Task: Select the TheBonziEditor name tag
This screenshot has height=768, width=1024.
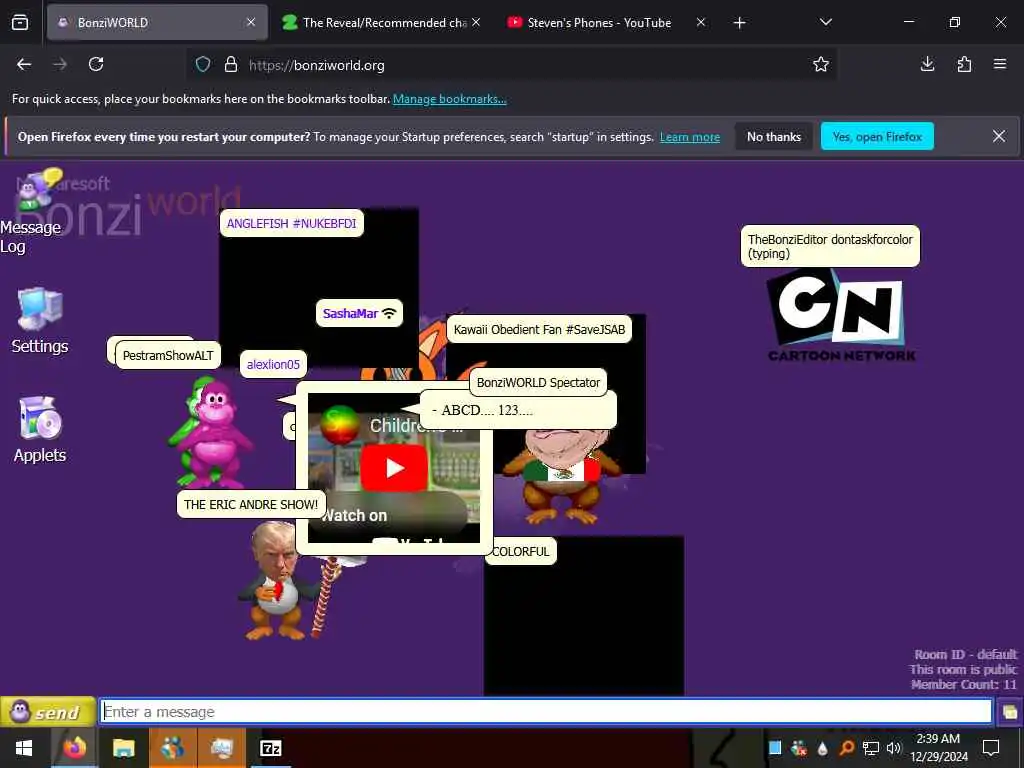Action: click(830, 246)
